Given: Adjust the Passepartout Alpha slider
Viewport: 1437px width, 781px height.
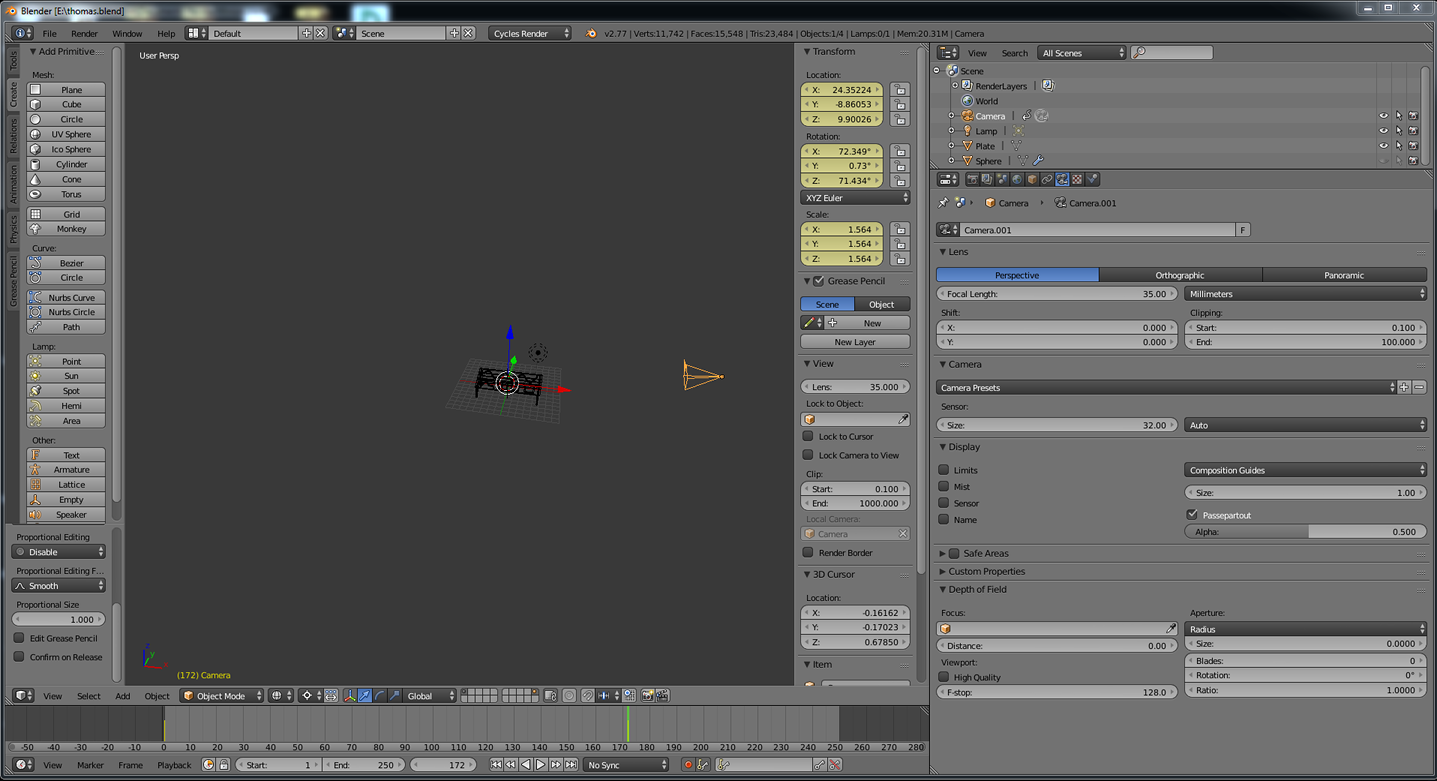Looking at the screenshot, I should click(x=1305, y=532).
